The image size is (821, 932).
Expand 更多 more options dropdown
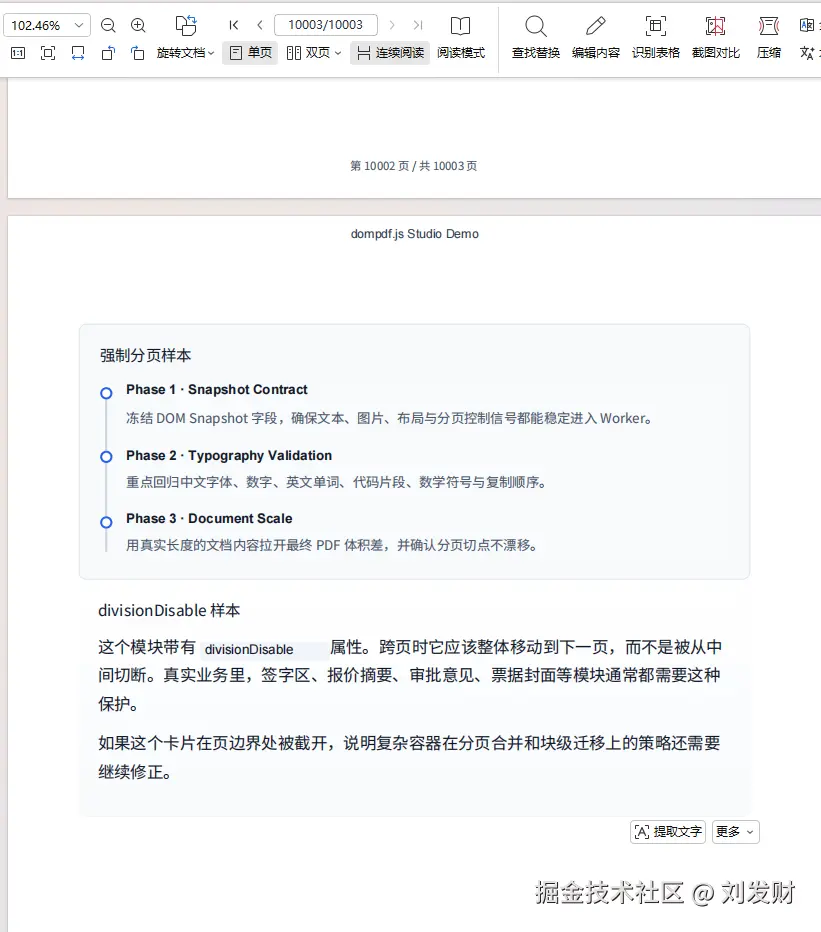point(735,832)
